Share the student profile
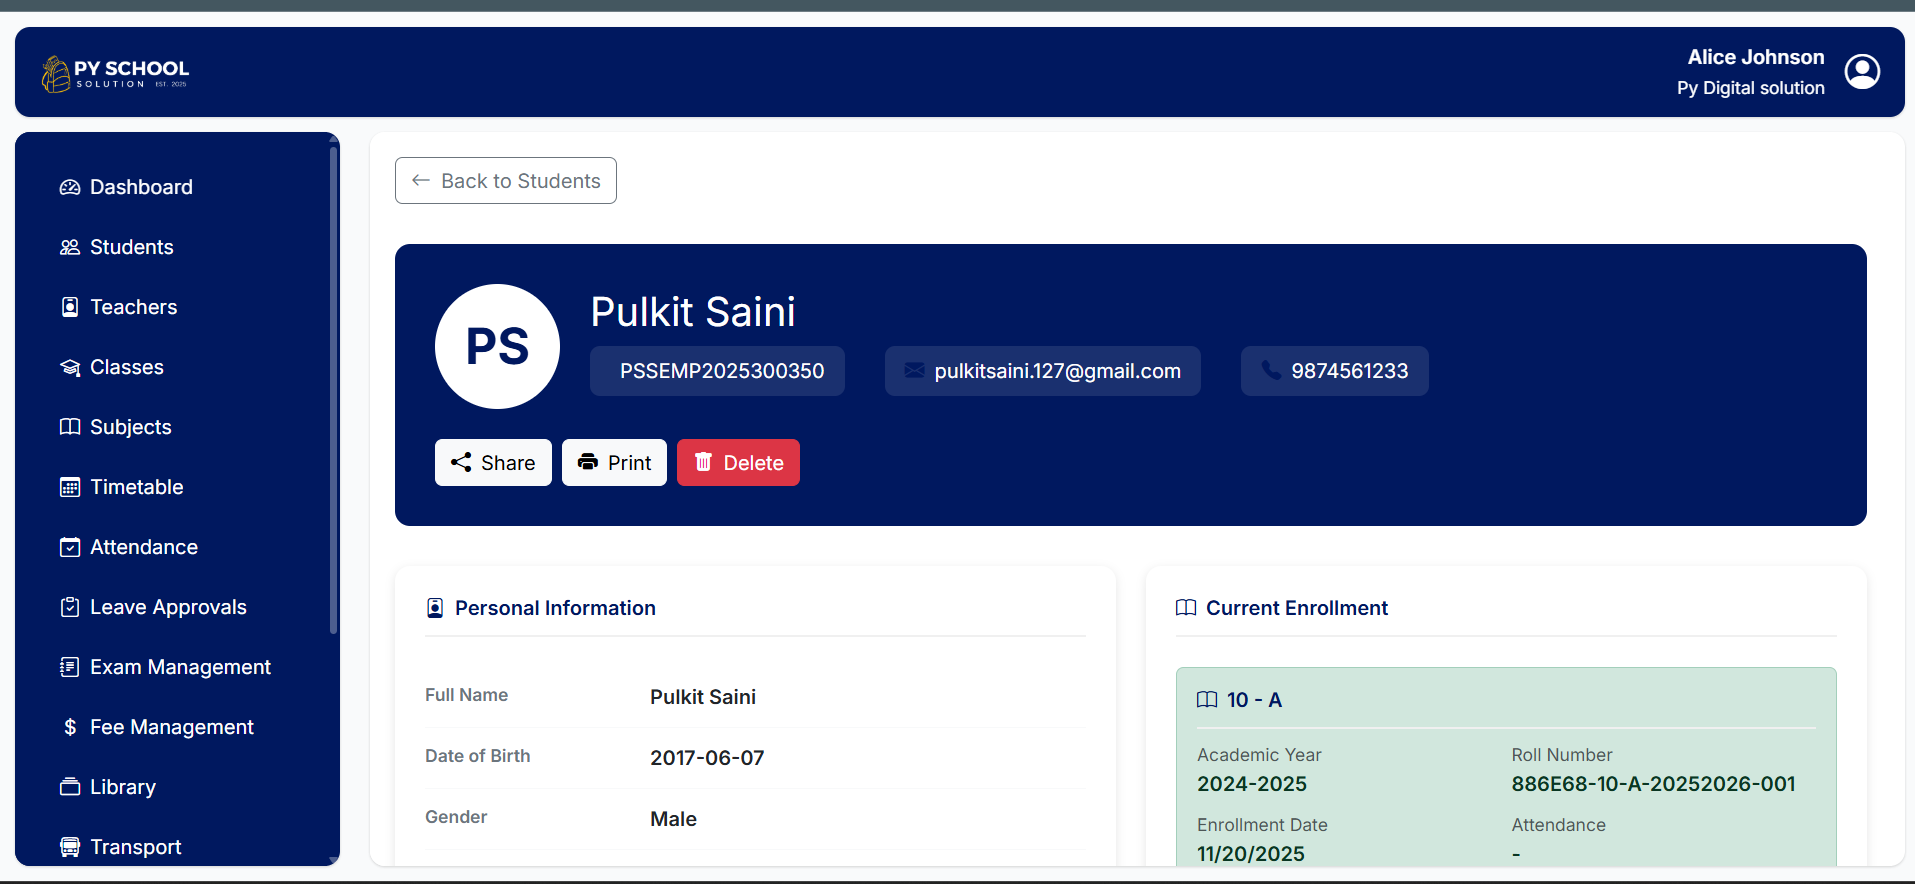The height and width of the screenshot is (884, 1915). pyautogui.click(x=493, y=462)
